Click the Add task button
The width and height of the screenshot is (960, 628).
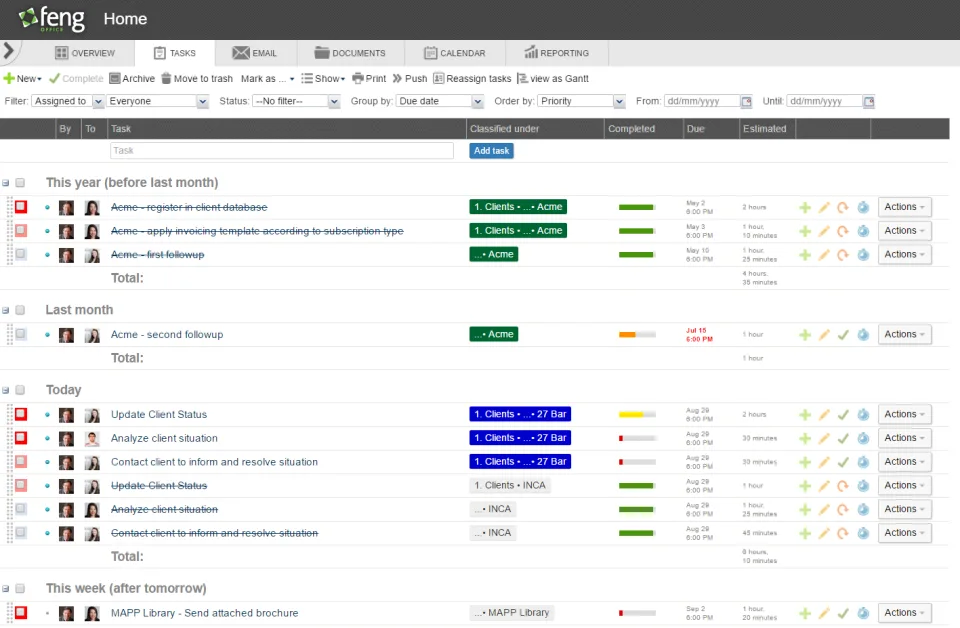492,151
